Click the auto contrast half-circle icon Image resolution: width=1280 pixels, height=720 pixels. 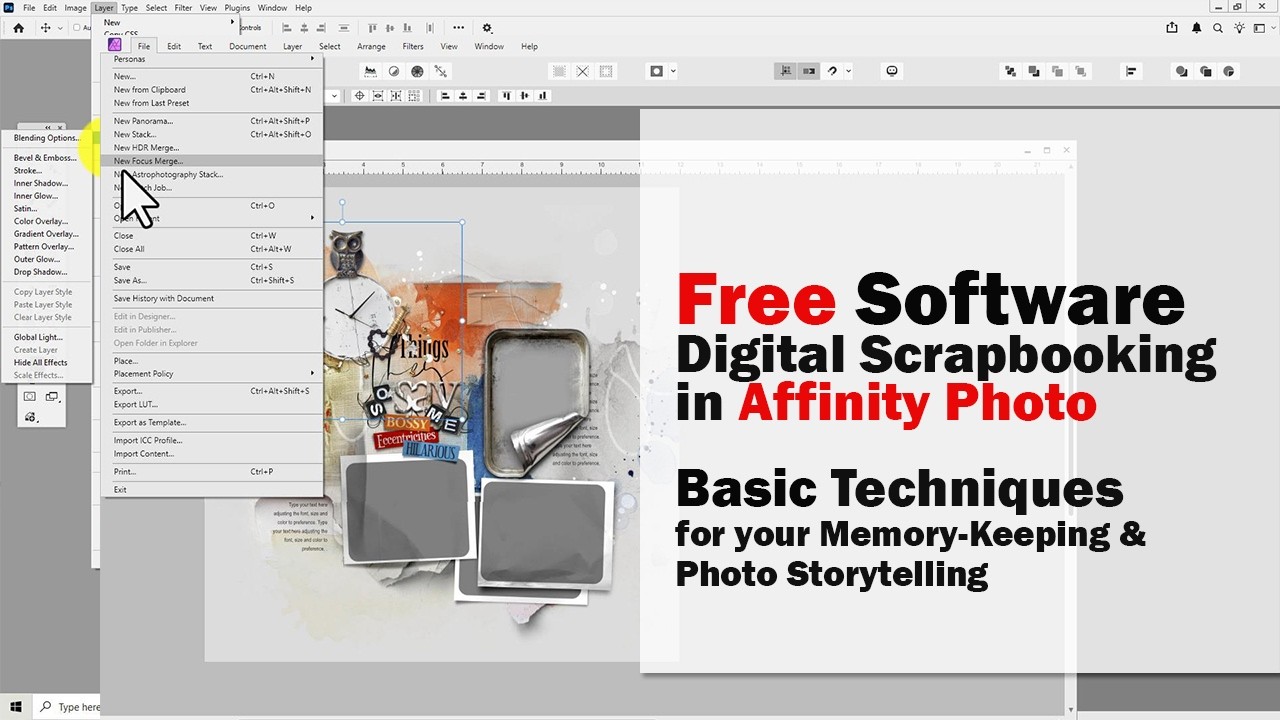(394, 71)
